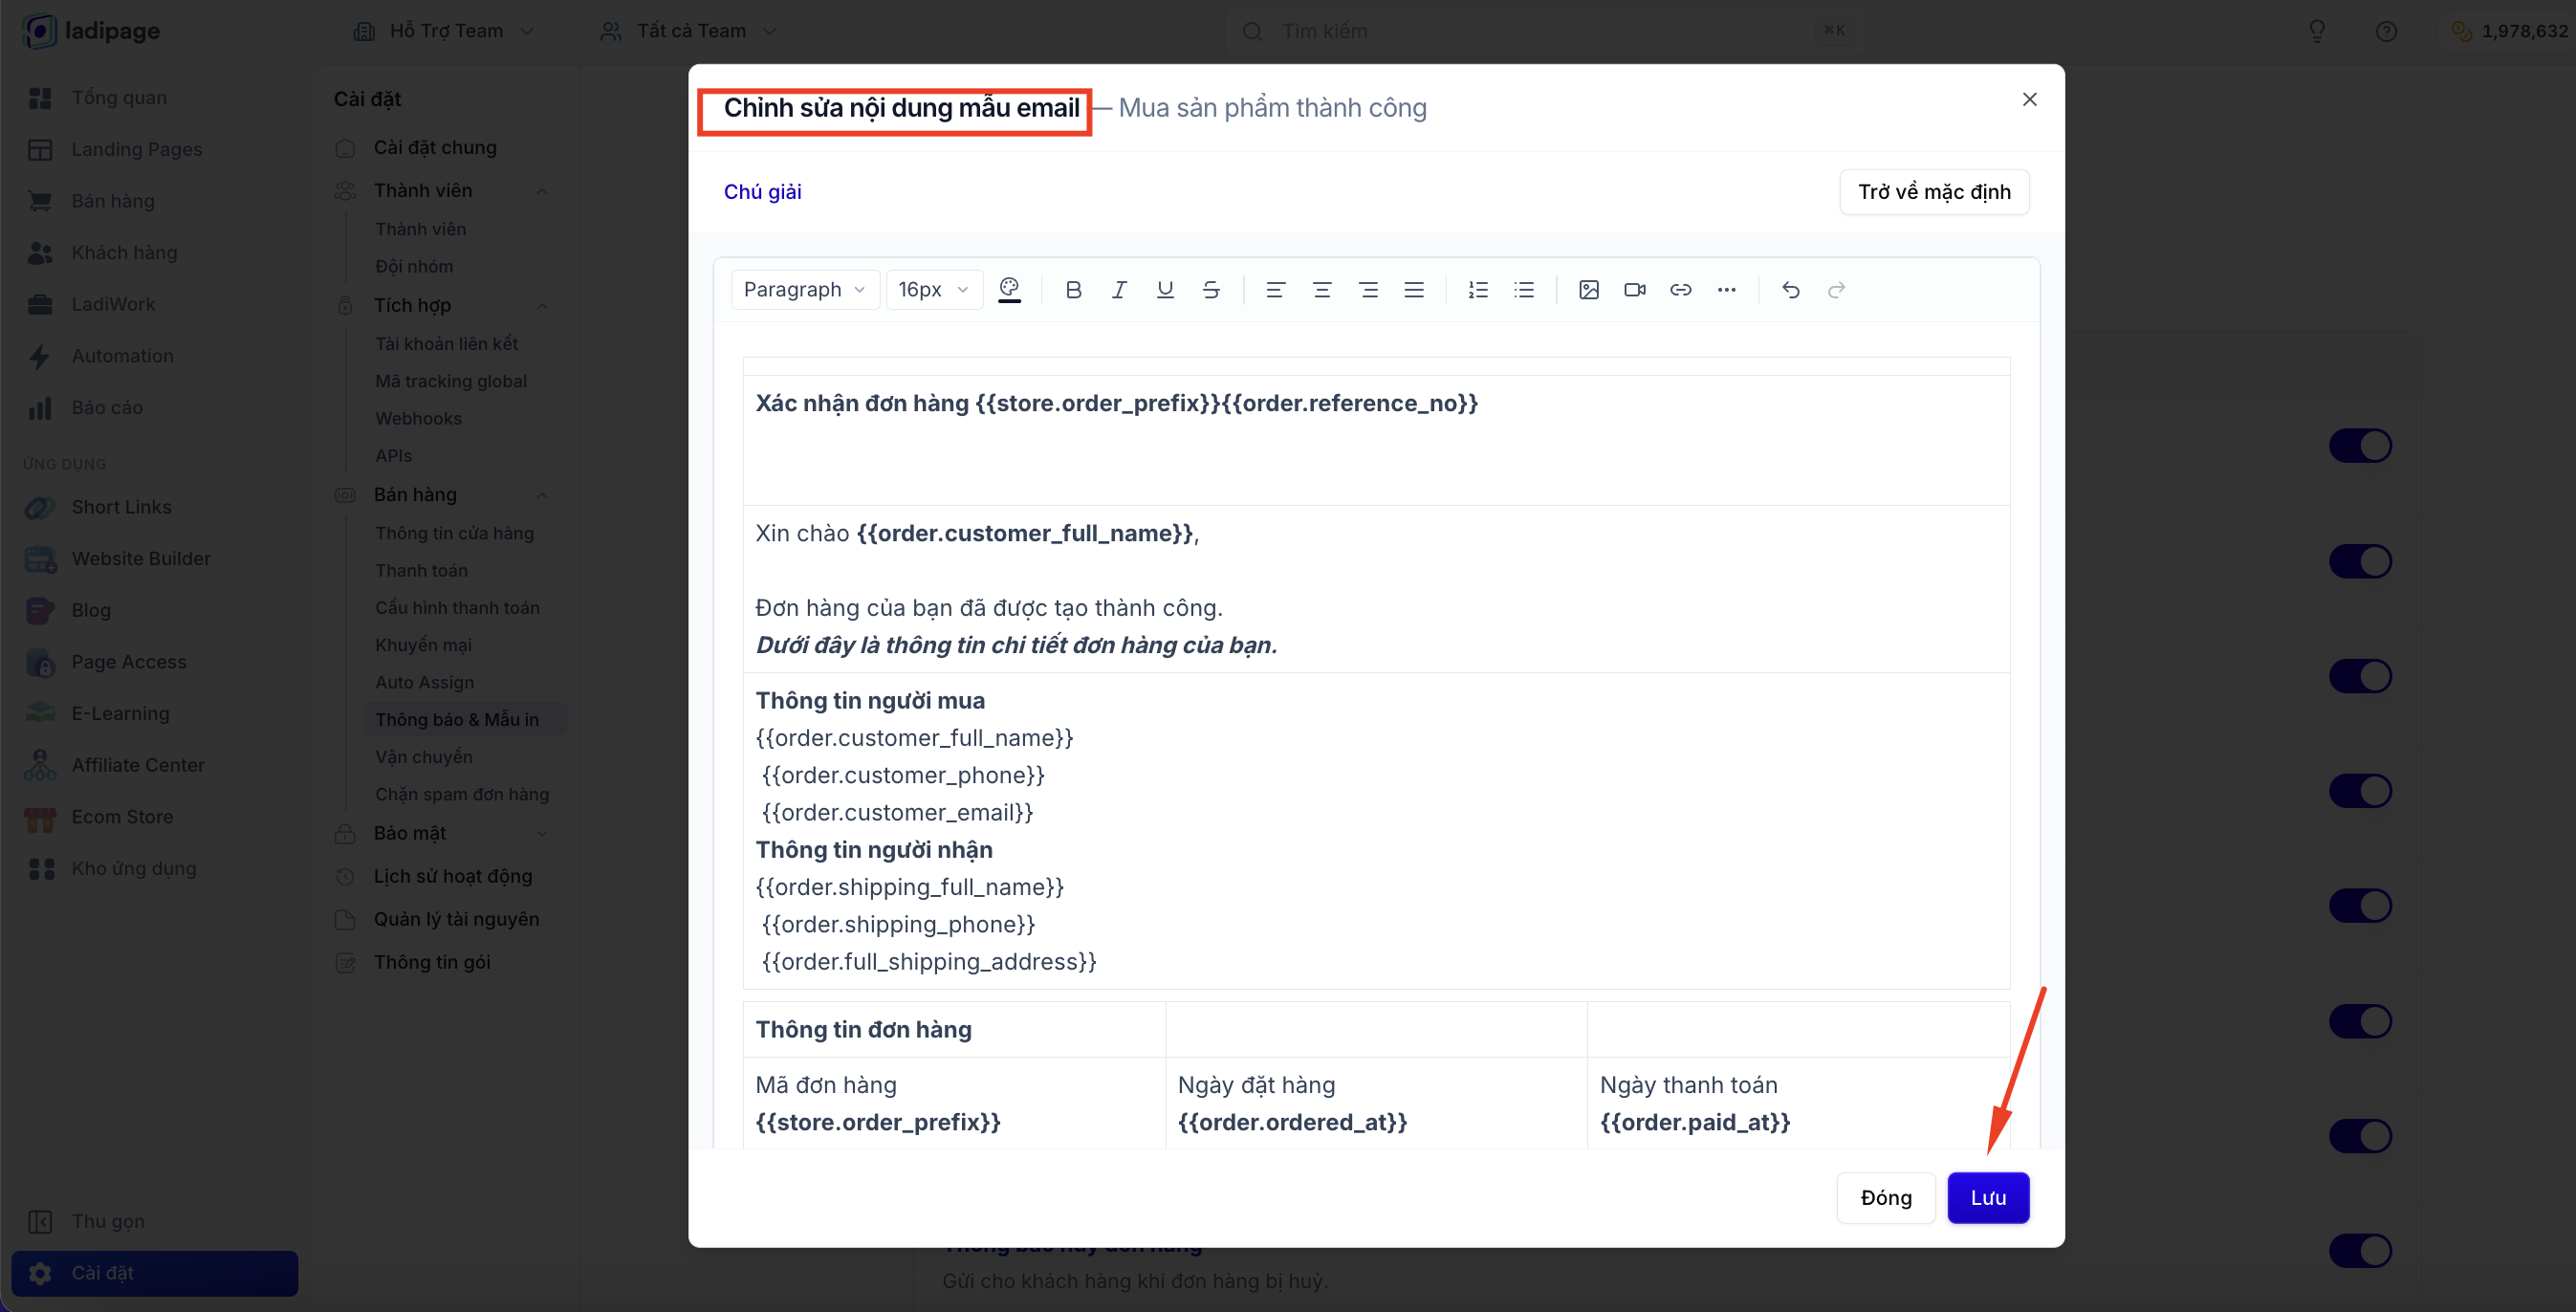Open more editor toolbar options
2576x1312 pixels.
[1727, 290]
